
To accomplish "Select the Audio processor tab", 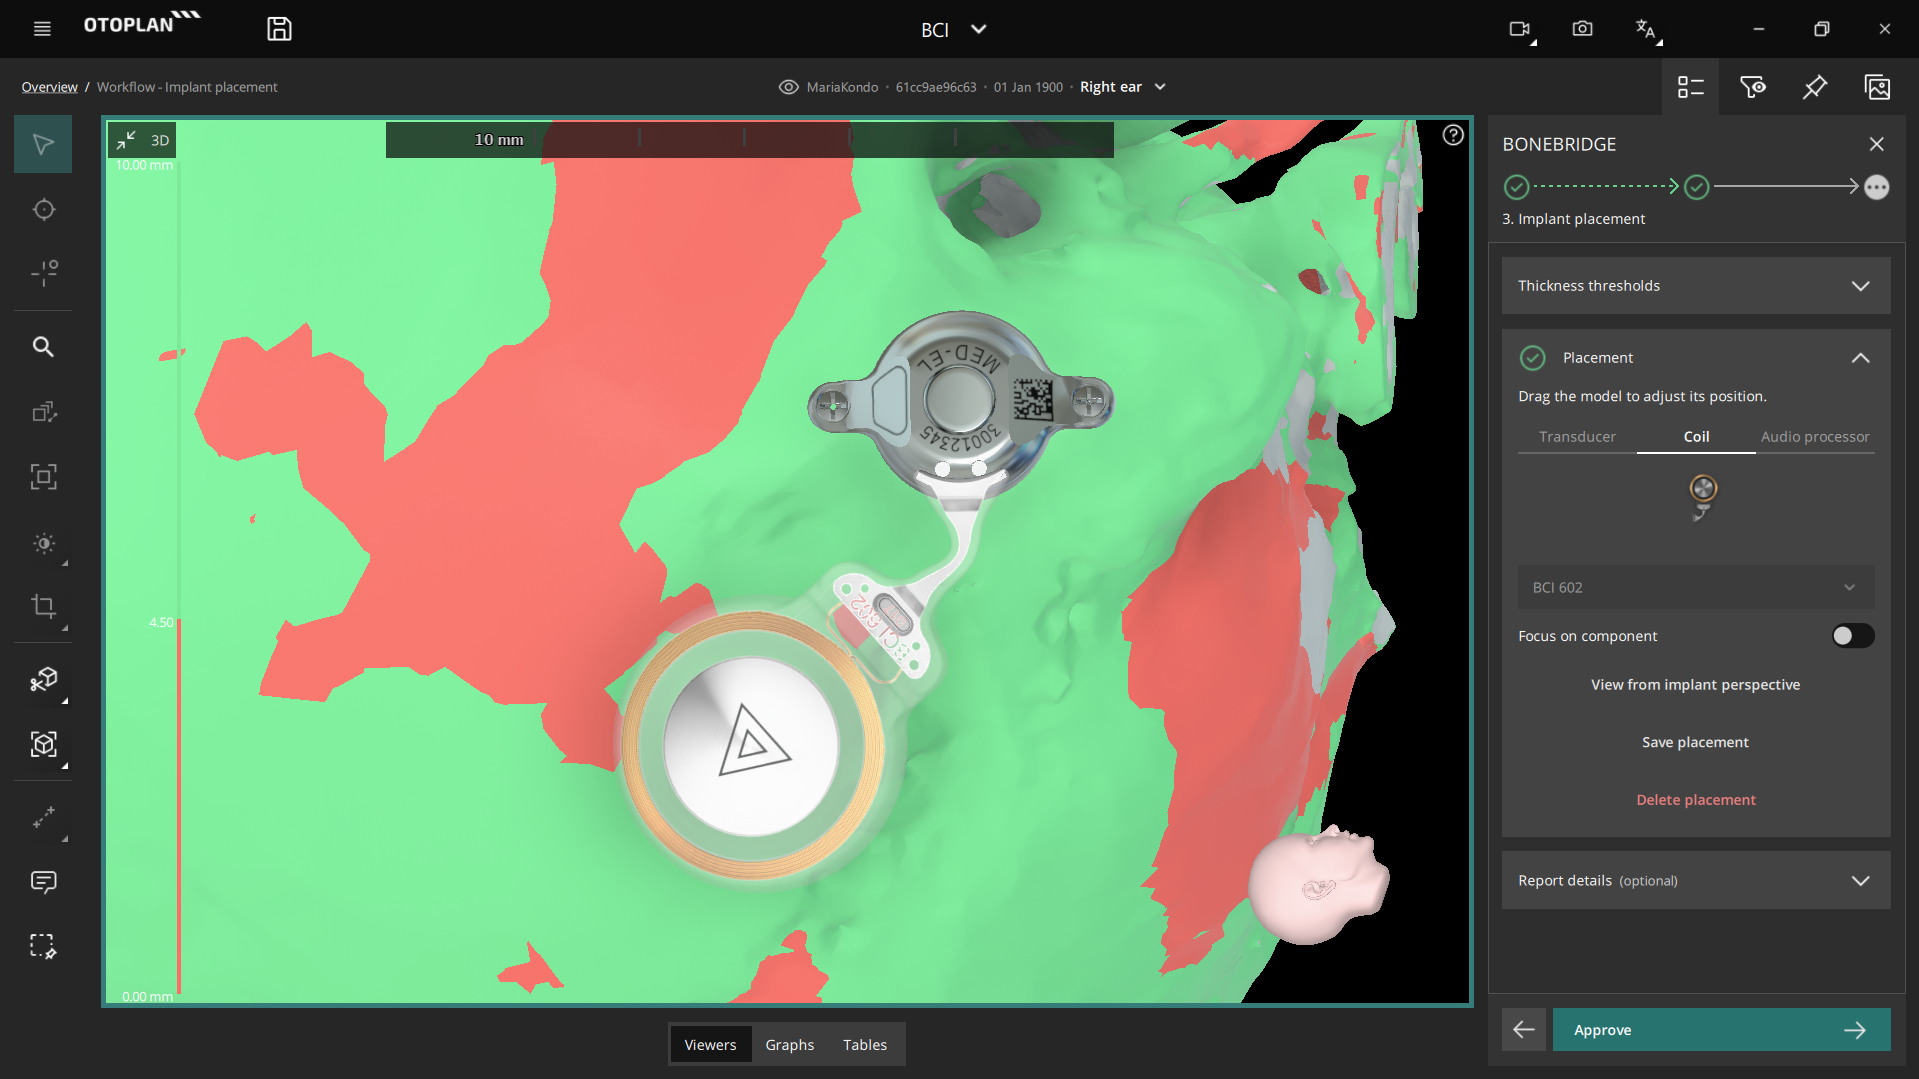I will [x=1814, y=437].
